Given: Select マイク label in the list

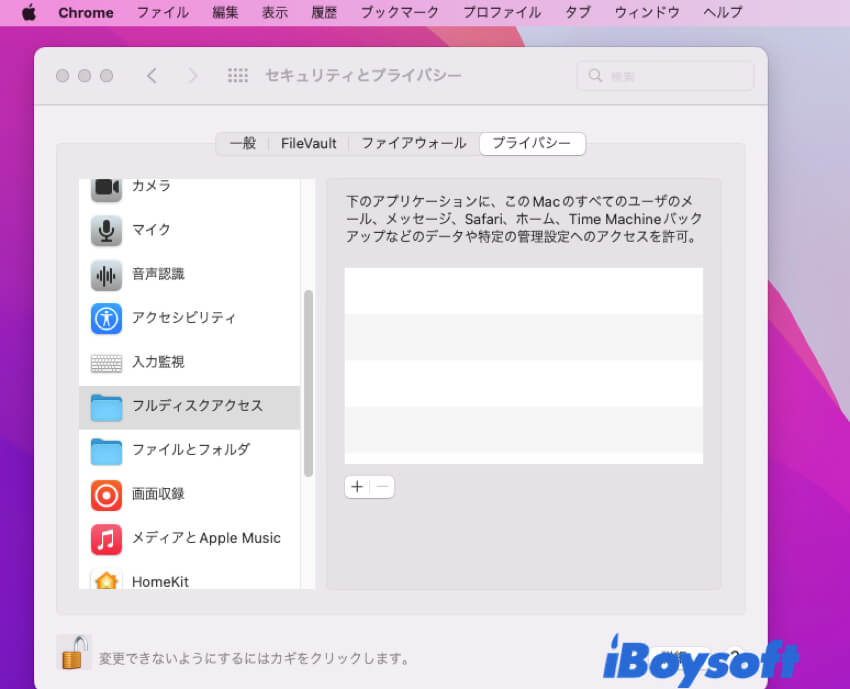Looking at the screenshot, I should click(x=151, y=229).
